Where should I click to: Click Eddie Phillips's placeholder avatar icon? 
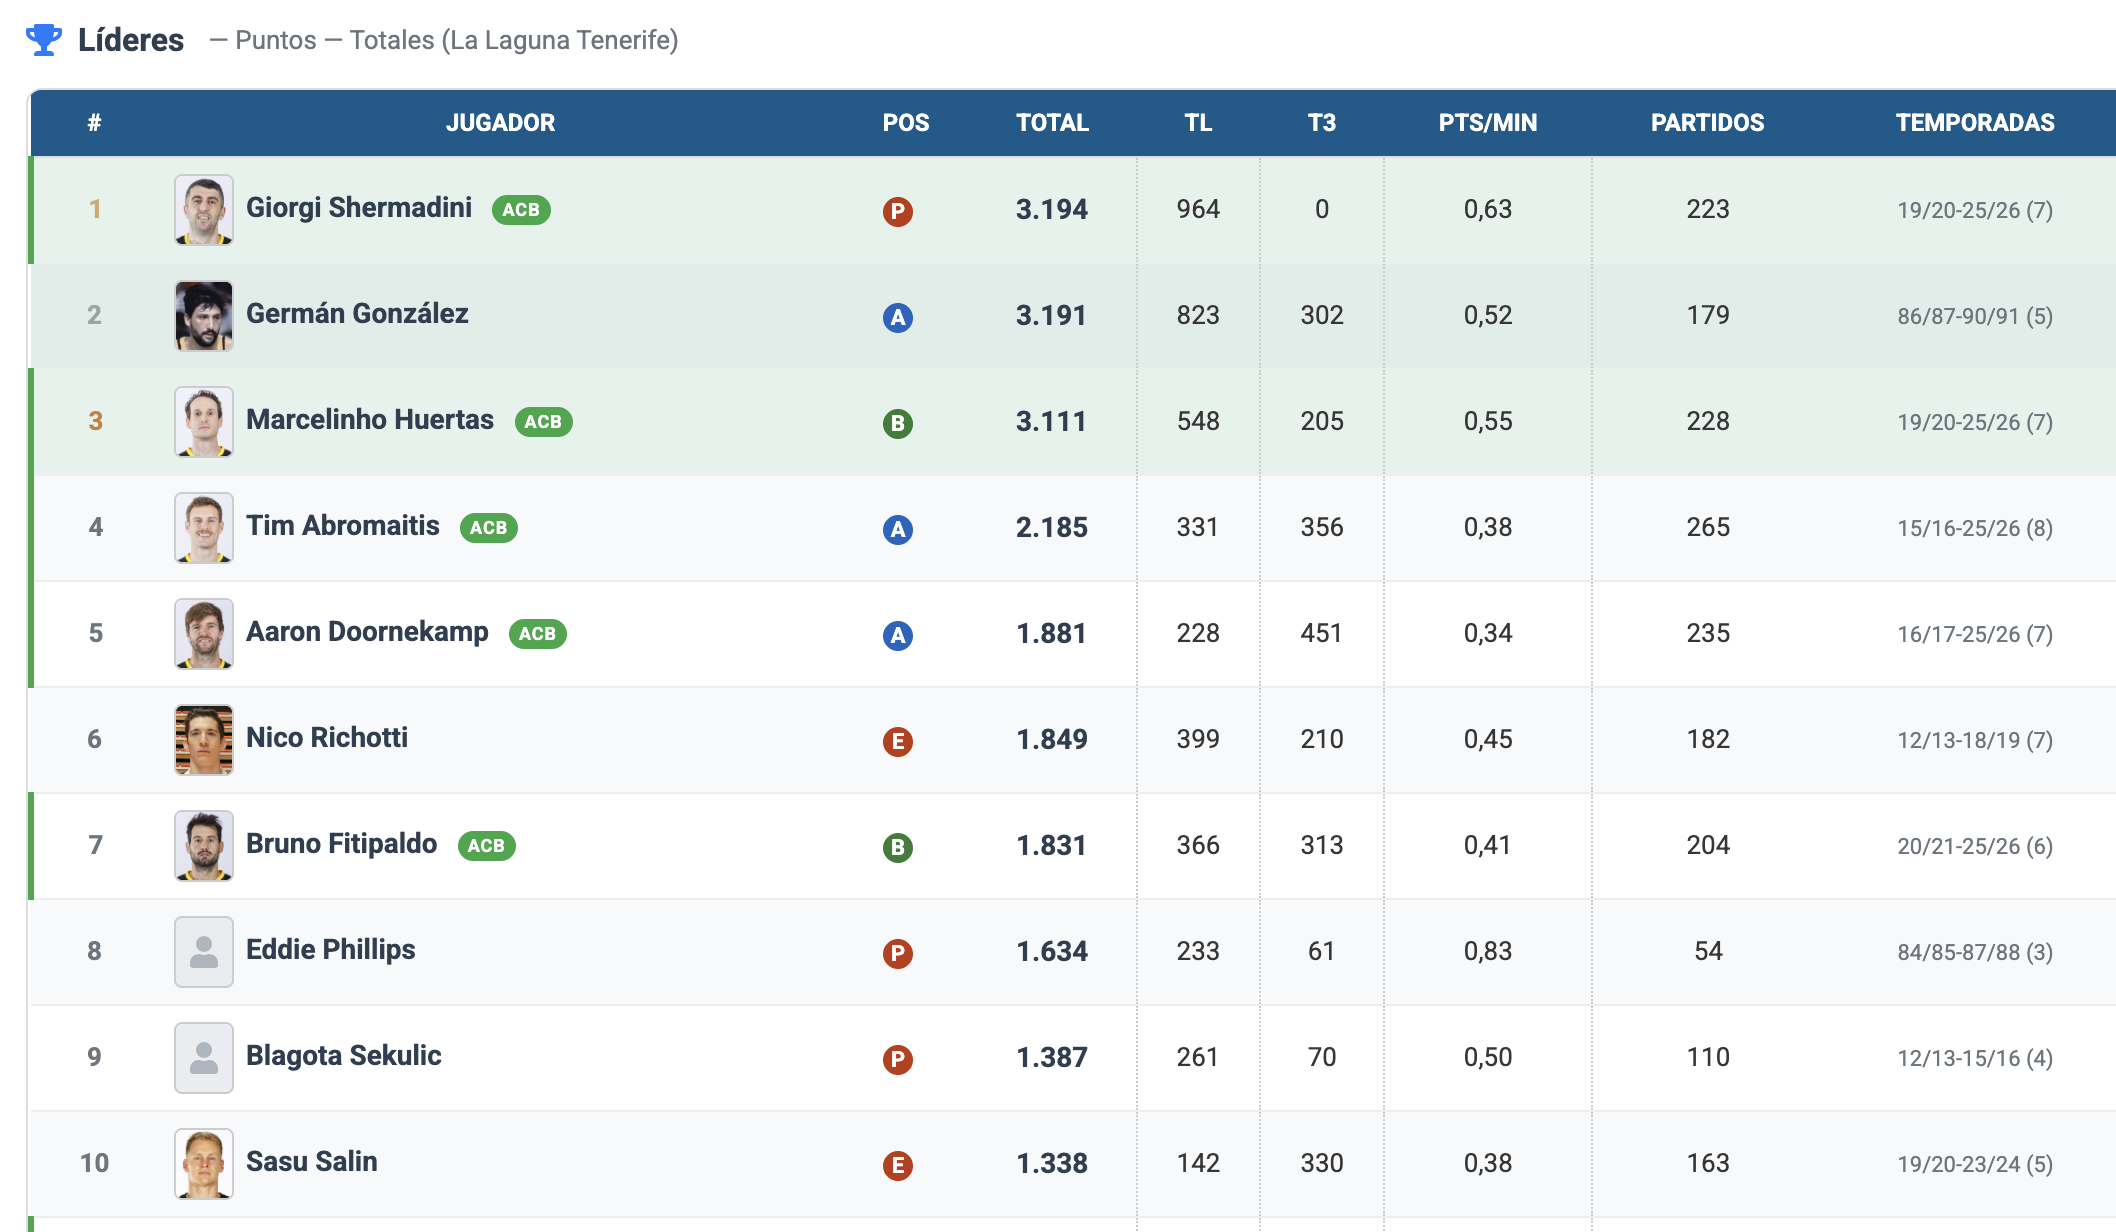click(x=204, y=951)
